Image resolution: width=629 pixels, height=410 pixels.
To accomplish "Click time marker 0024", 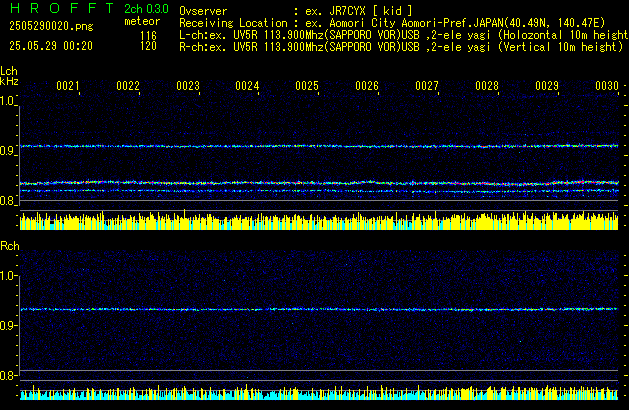I will (247, 86).
